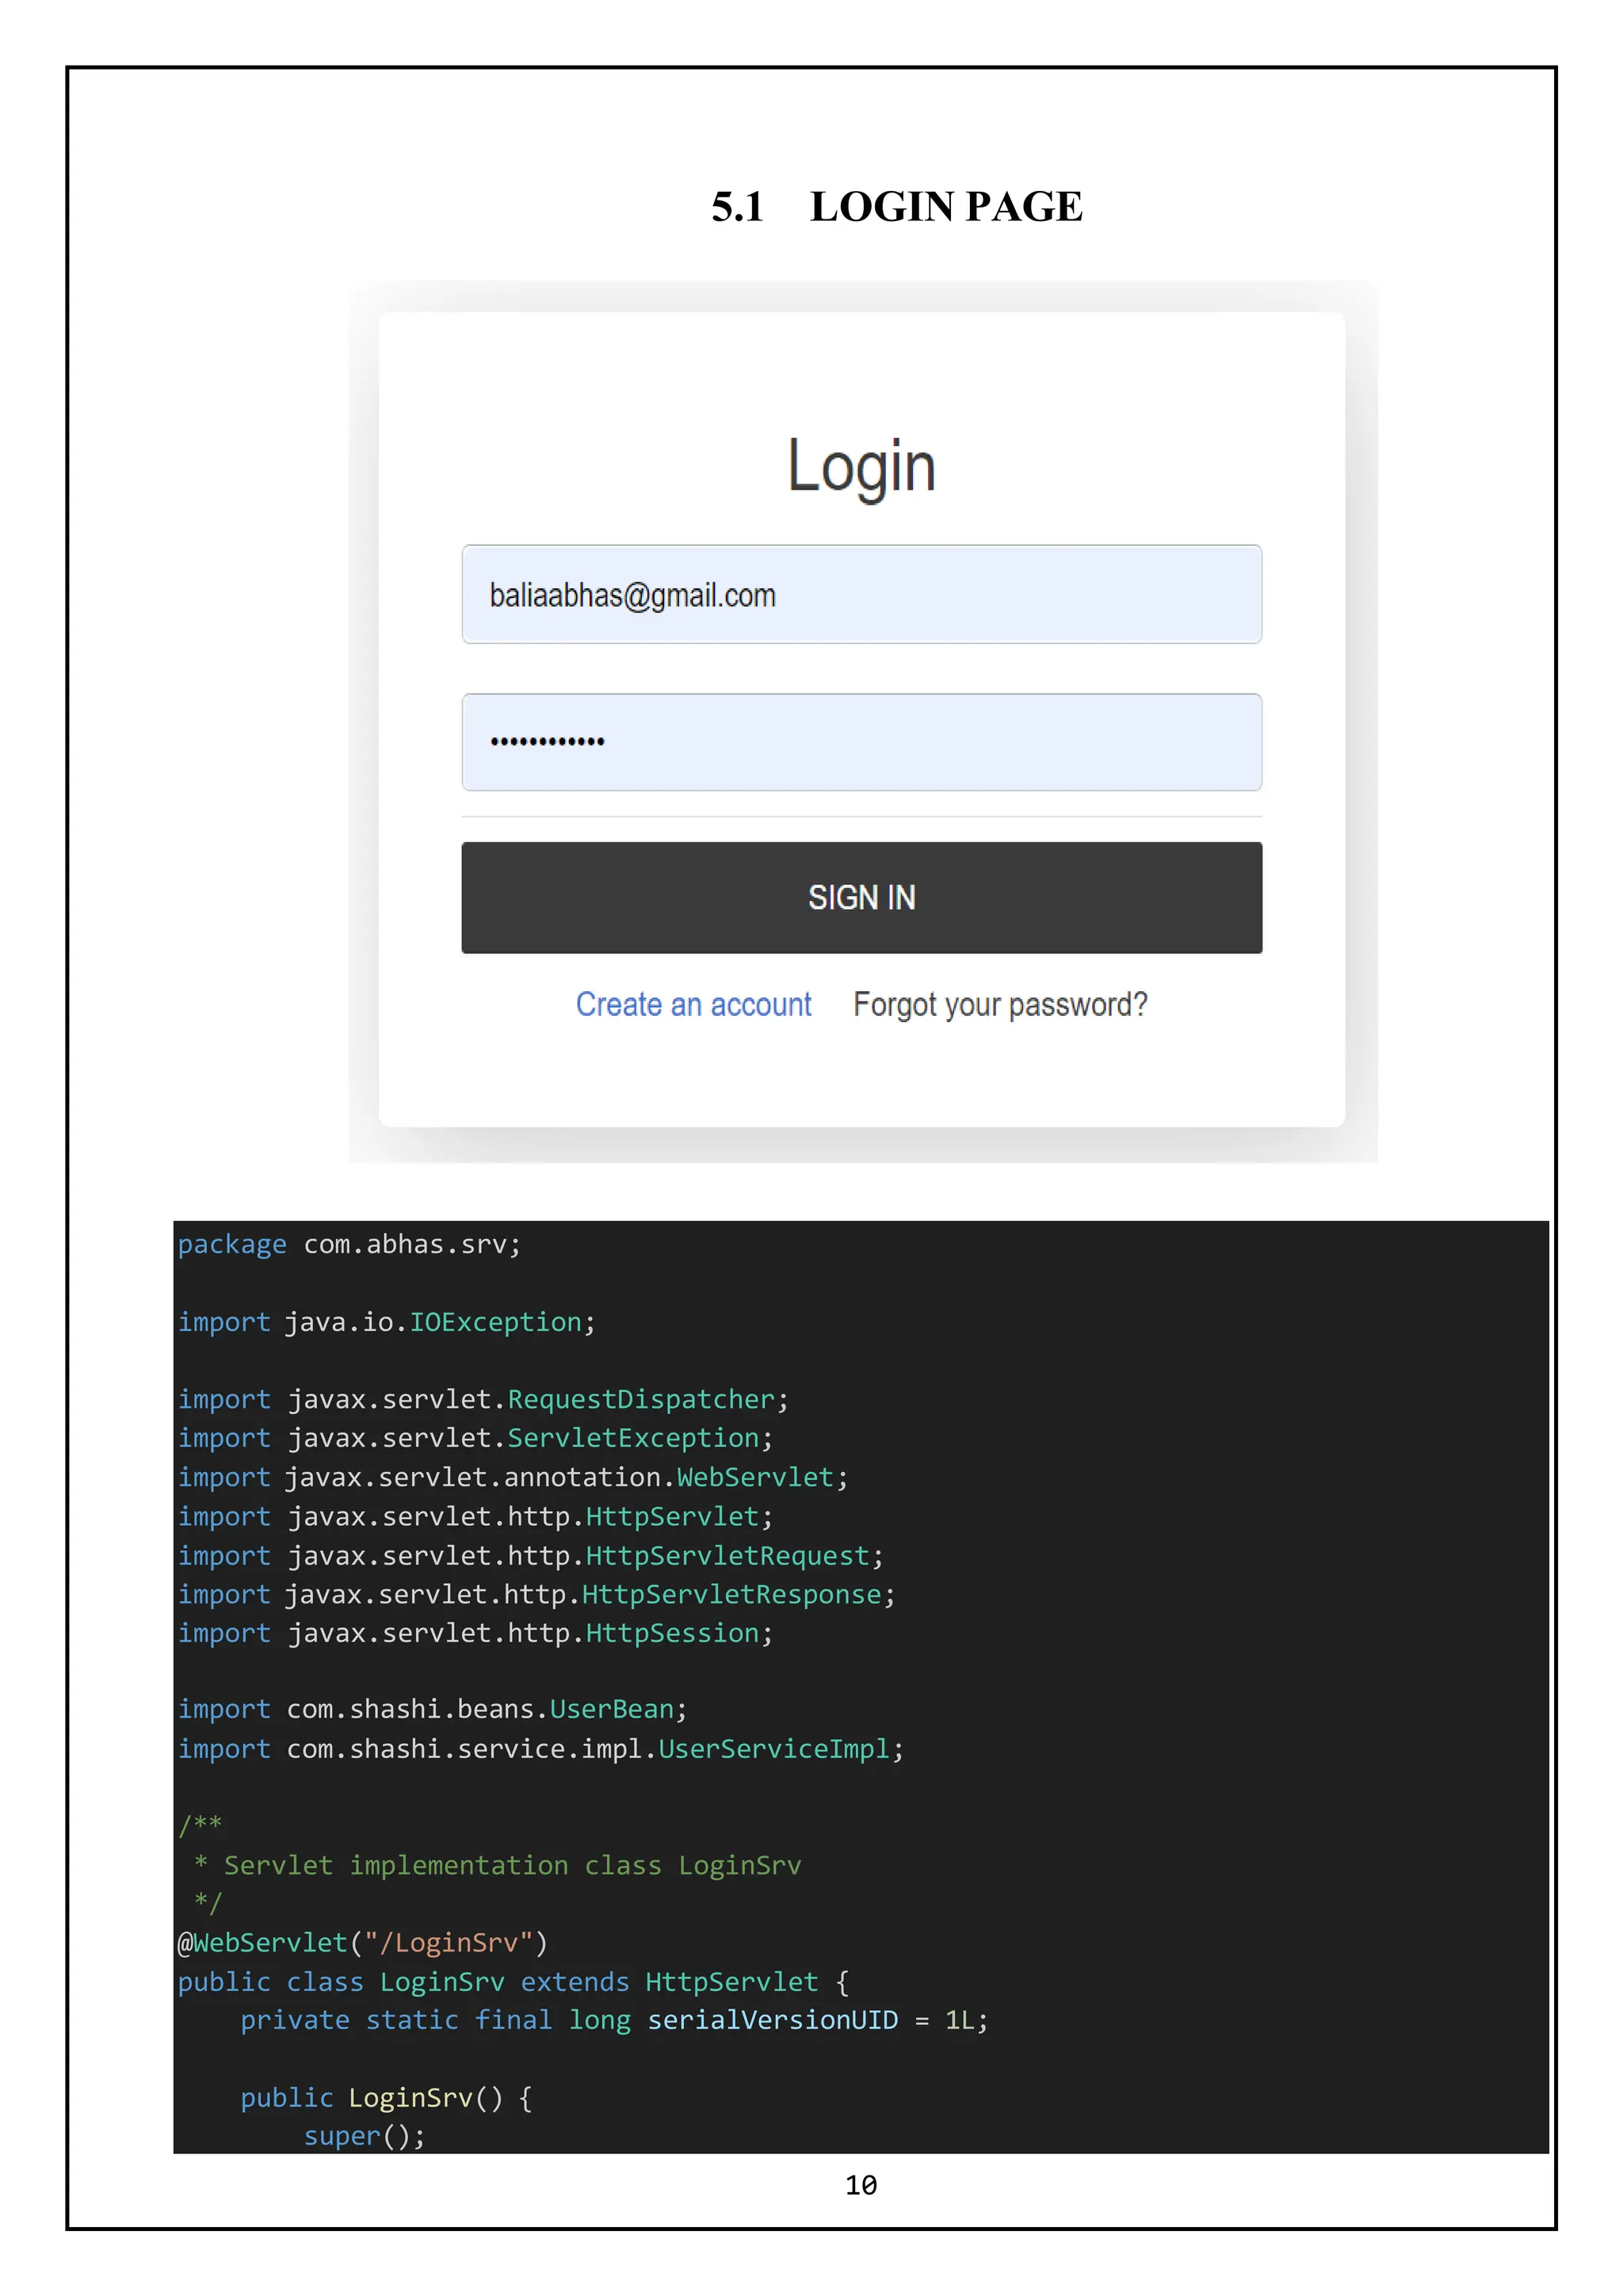Open the Create an account link
Viewport: 1623px width, 2296px height.
tap(693, 1004)
